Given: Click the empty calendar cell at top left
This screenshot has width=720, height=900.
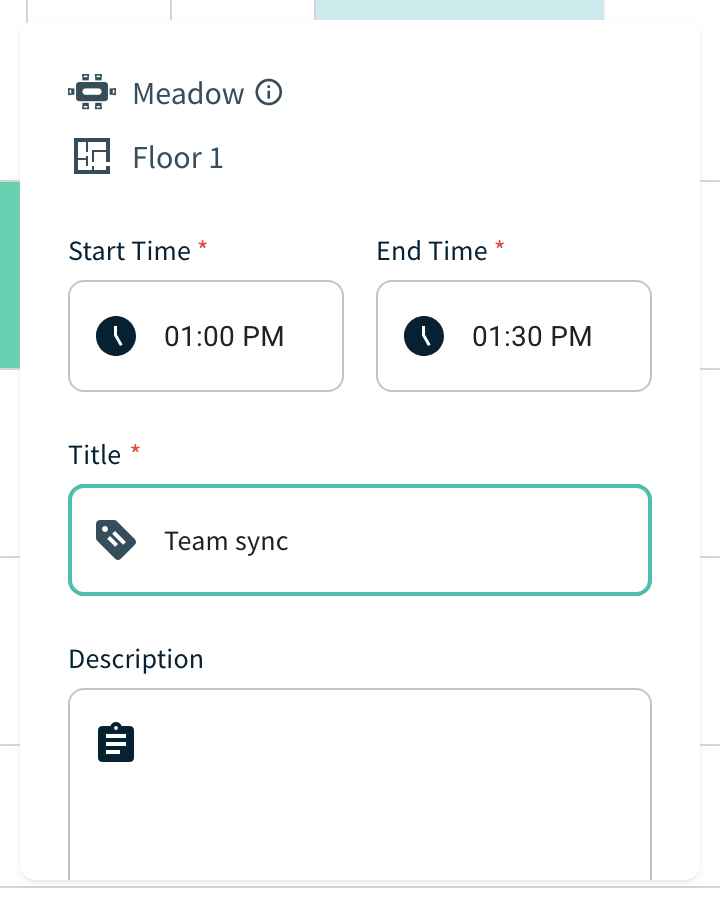Looking at the screenshot, I should click(x=99, y=10).
